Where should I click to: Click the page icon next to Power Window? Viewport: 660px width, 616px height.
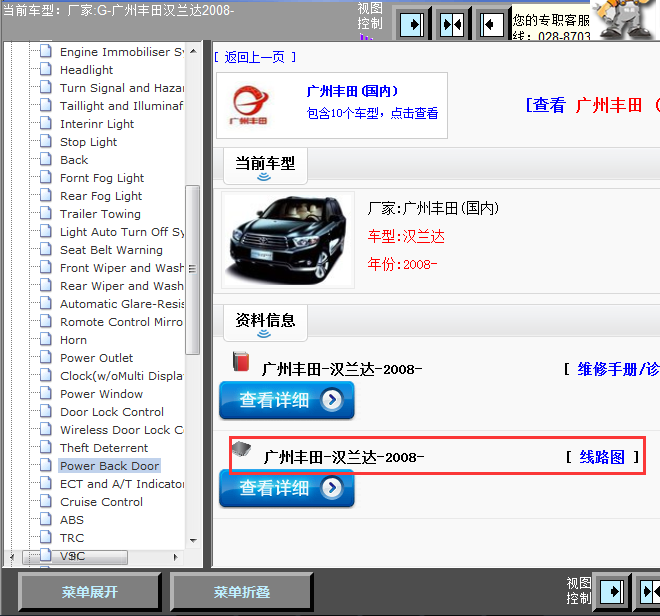45,394
